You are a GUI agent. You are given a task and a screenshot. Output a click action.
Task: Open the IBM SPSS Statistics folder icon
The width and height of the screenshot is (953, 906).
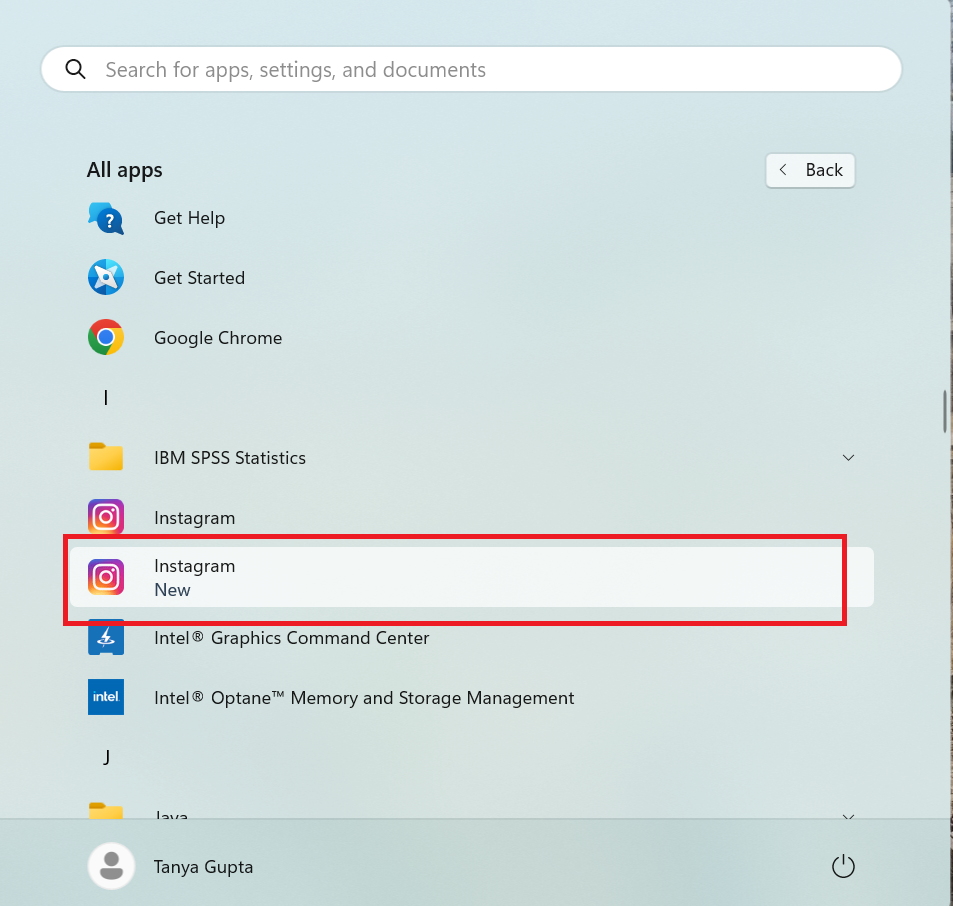coord(106,458)
